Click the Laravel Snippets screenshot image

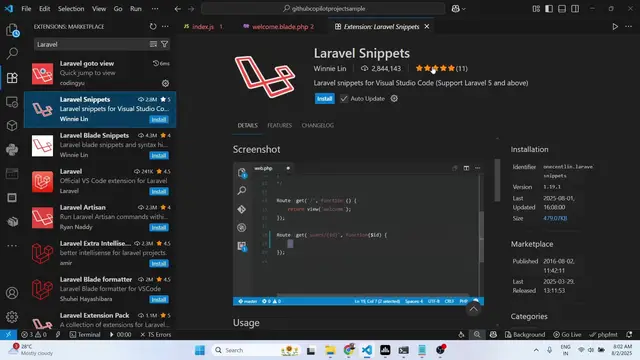pyautogui.click(x=358, y=234)
